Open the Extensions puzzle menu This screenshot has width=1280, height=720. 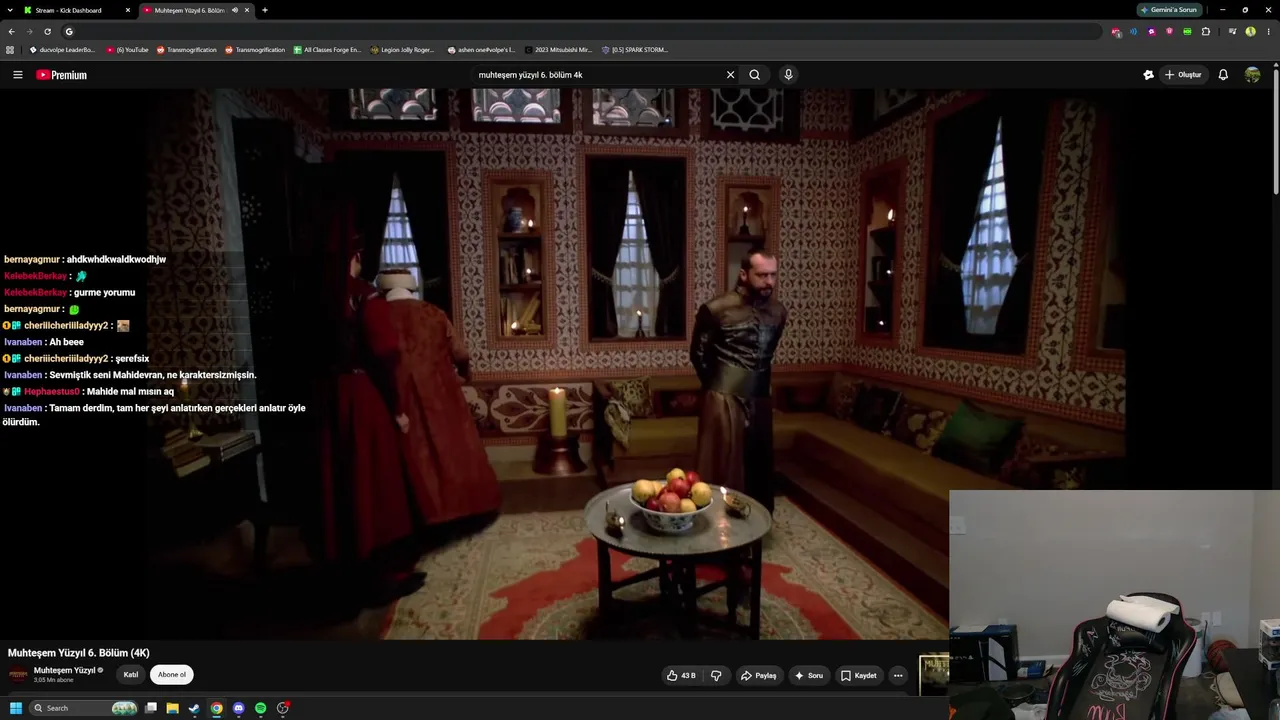point(1206,32)
